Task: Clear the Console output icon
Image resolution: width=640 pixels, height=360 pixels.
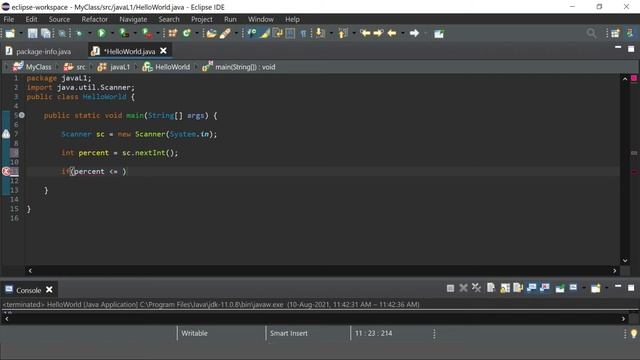Action: click(491, 288)
